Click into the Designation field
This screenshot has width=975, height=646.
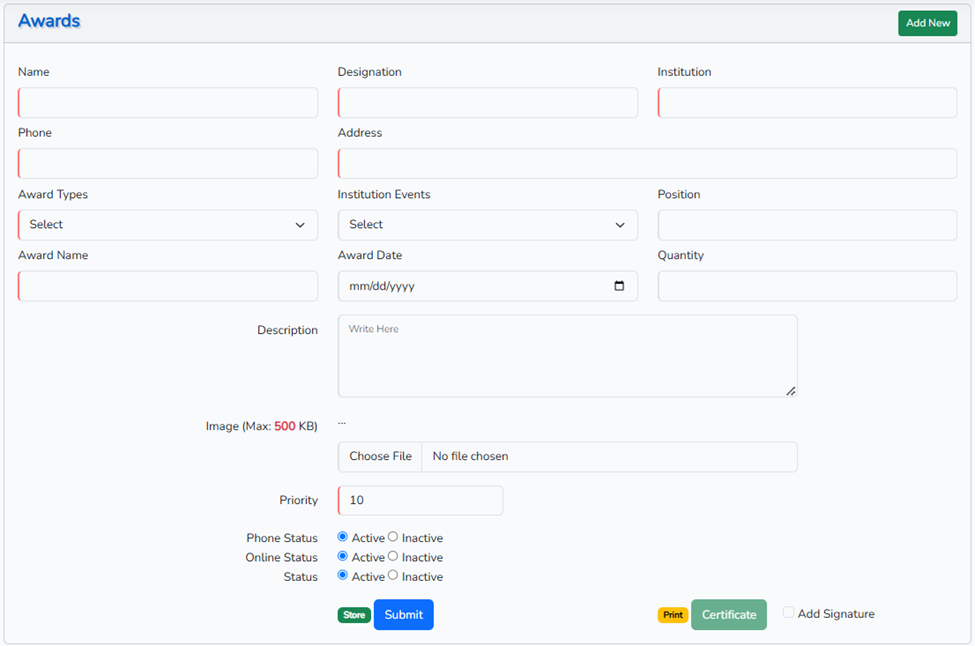pyautogui.click(x=487, y=103)
